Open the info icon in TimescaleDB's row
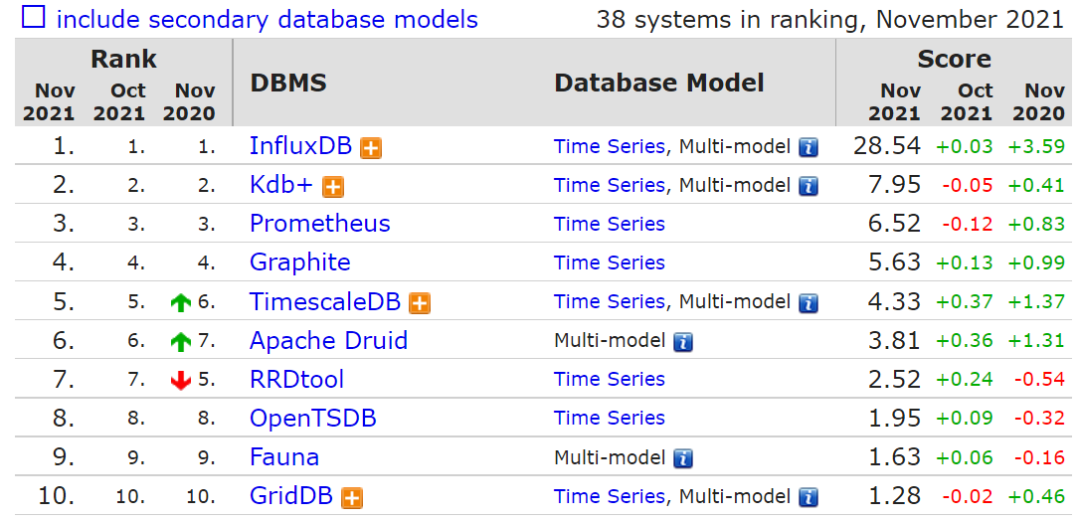 tap(808, 303)
